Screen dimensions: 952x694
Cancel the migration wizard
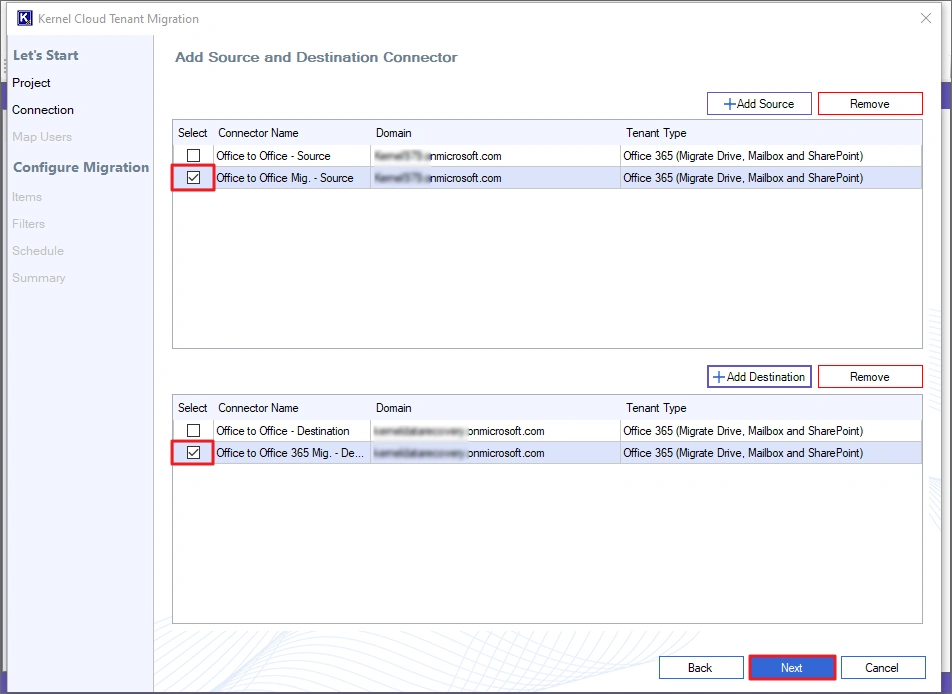pos(883,667)
